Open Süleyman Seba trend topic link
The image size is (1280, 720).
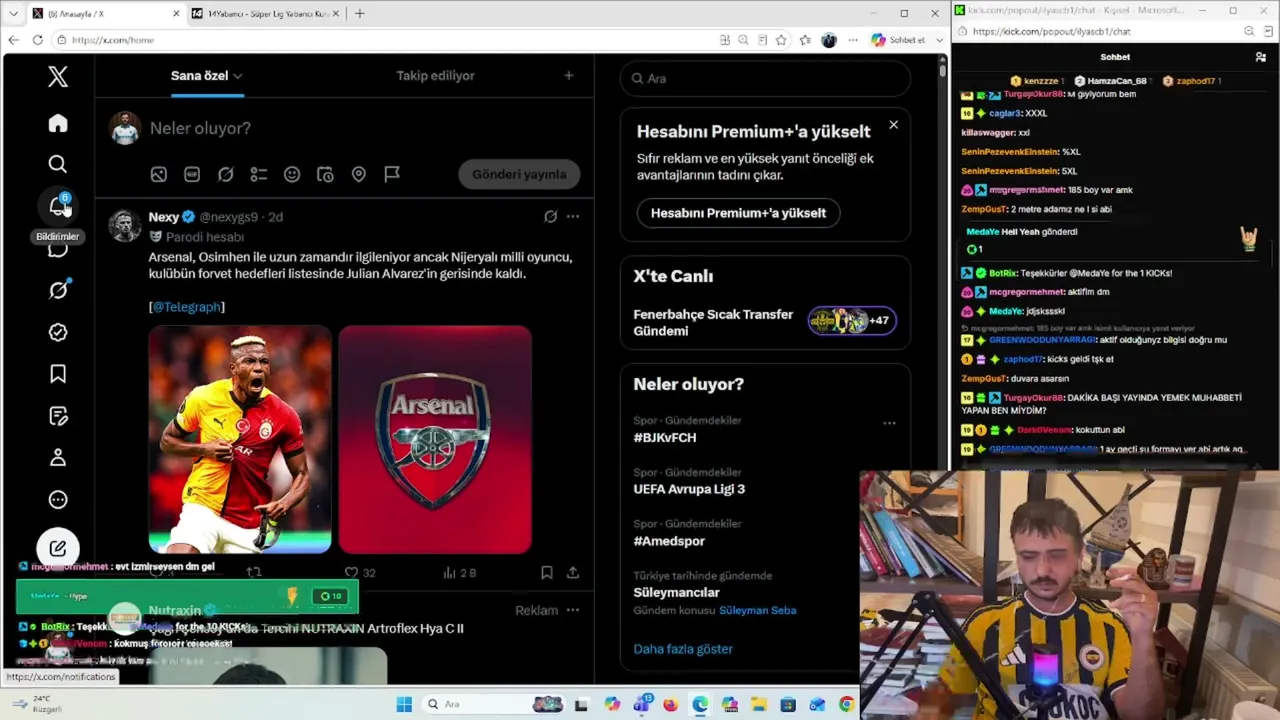pyautogui.click(x=757, y=610)
